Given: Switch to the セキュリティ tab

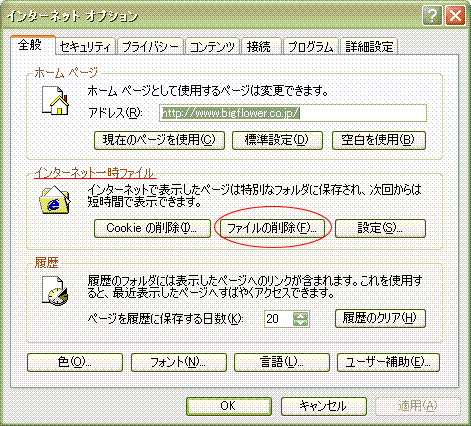Looking at the screenshot, I should [x=85, y=47].
